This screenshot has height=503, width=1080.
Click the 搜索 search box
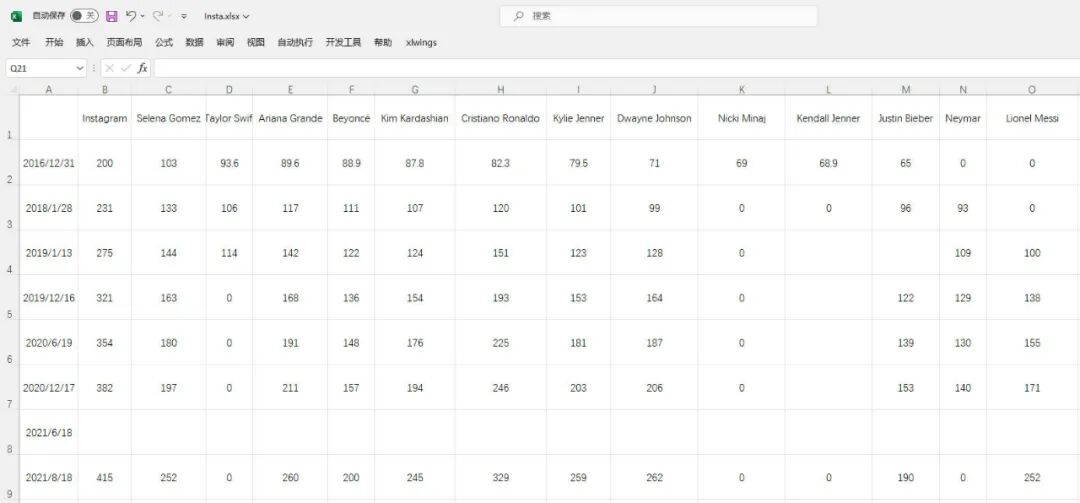[x=658, y=16]
